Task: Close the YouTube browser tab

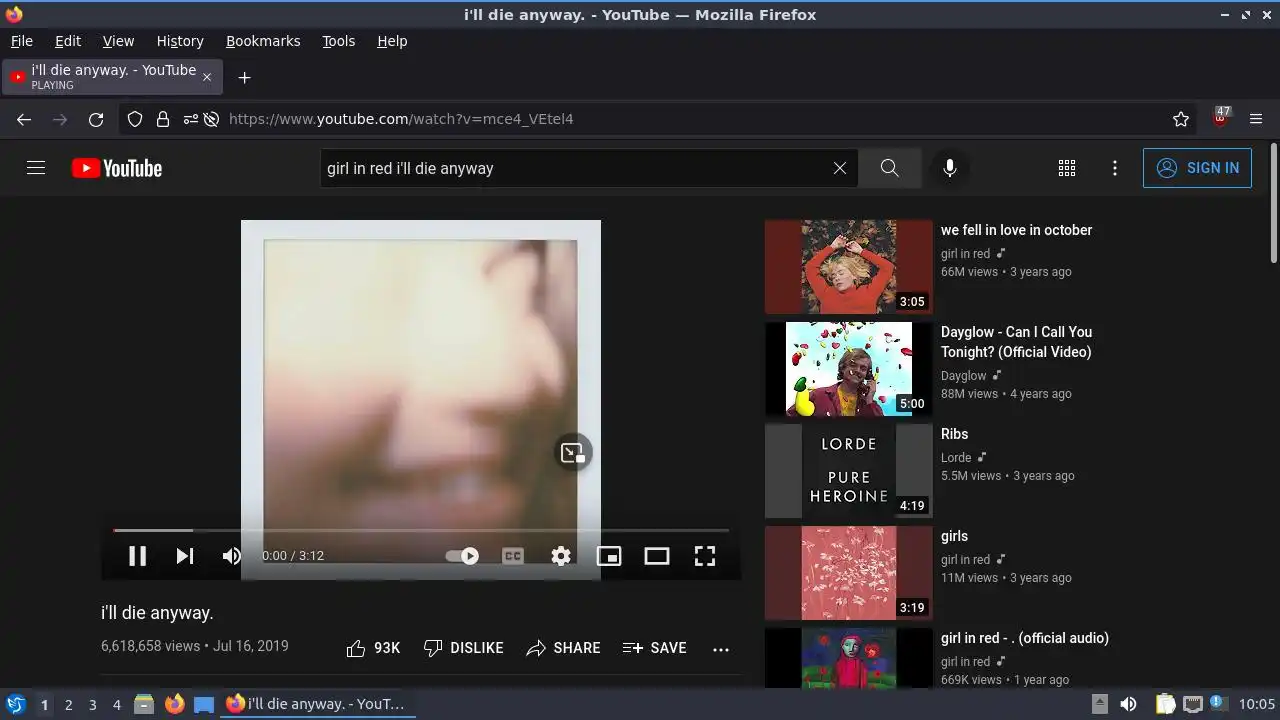Action: [207, 77]
